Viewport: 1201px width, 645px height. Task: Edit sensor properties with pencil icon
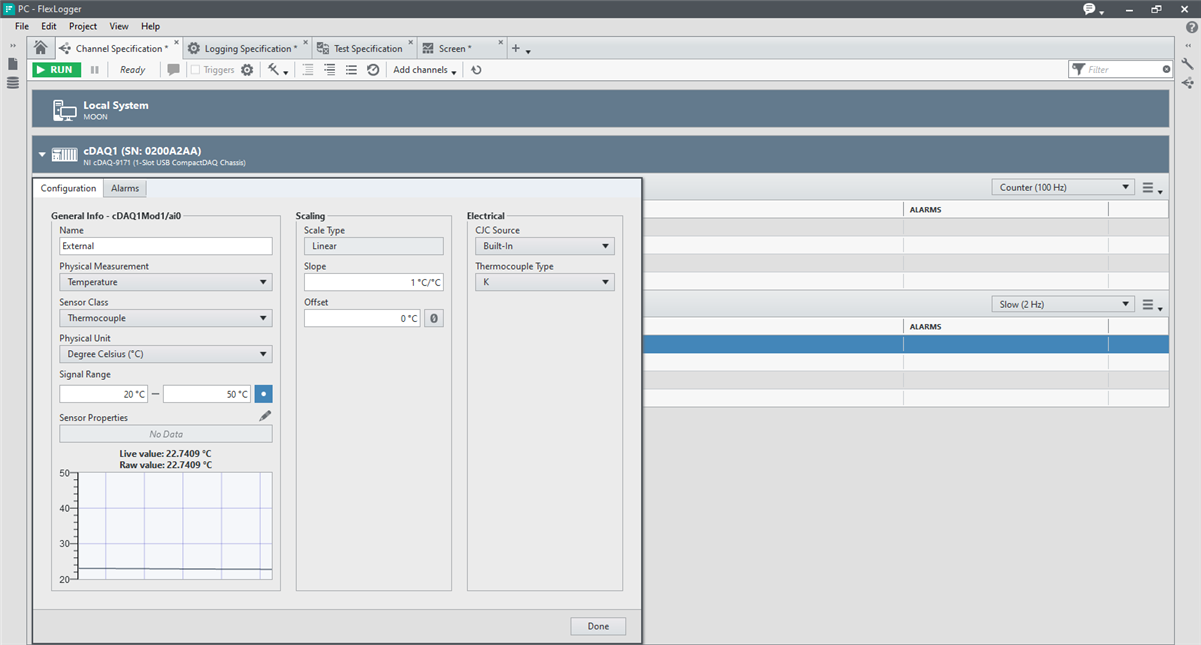click(265, 416)
